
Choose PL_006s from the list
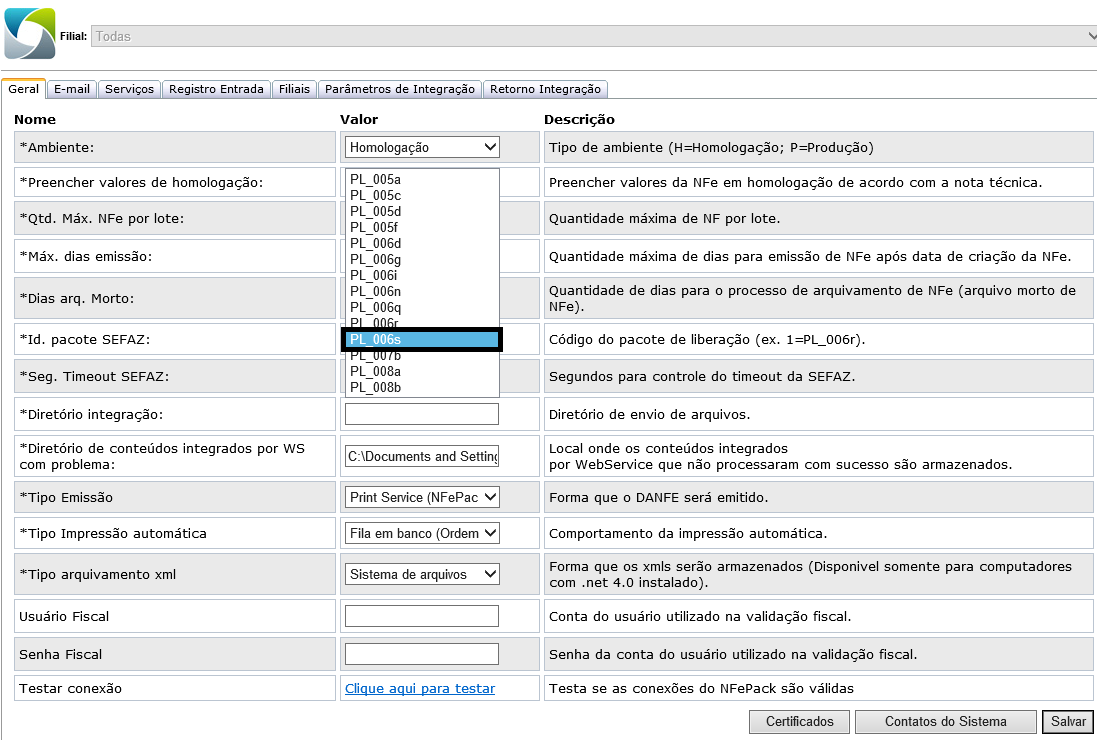point(421,340)
